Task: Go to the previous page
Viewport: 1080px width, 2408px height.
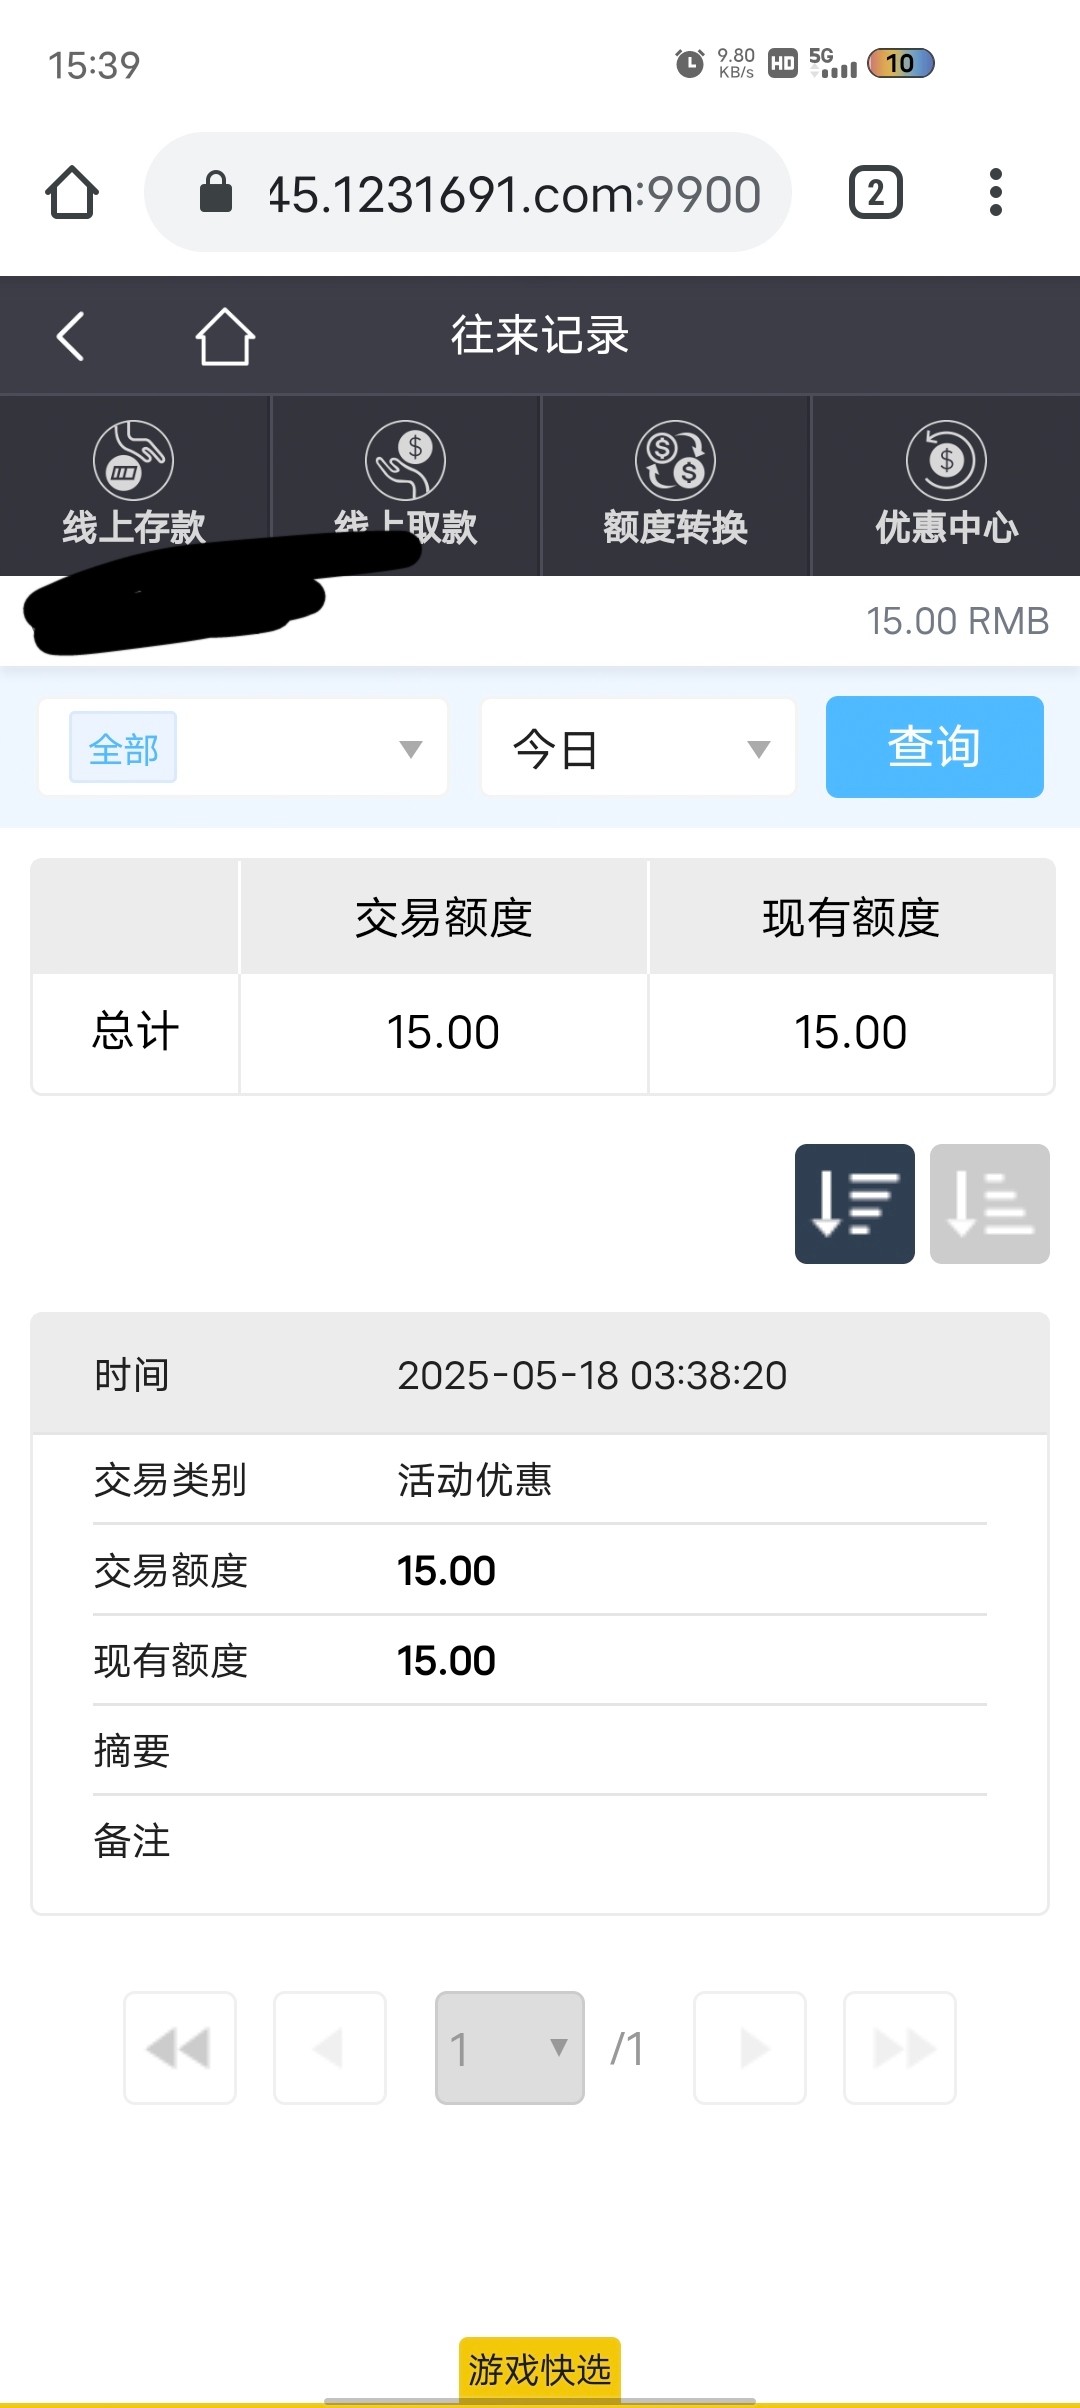Action: [x=330, y=2048]
